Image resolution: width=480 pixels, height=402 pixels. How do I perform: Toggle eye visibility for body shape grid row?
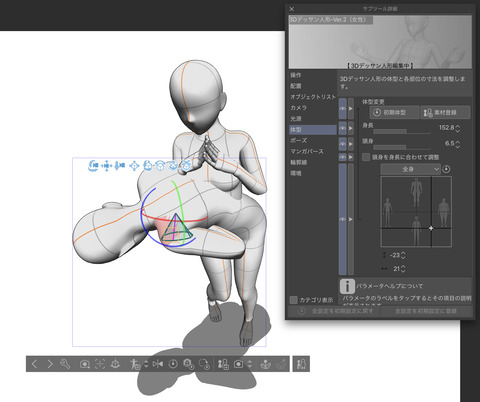coord(343,219)
